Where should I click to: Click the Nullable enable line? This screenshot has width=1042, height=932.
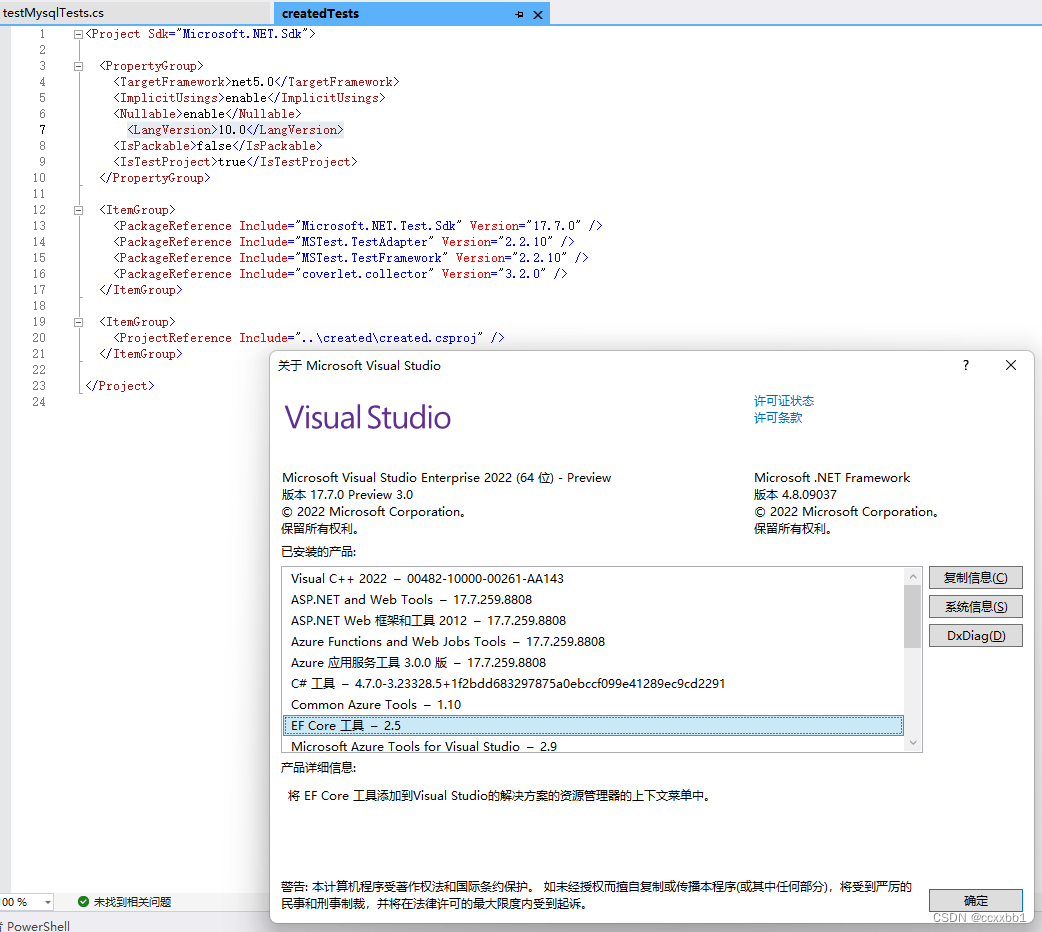click(x=207, y=114)
